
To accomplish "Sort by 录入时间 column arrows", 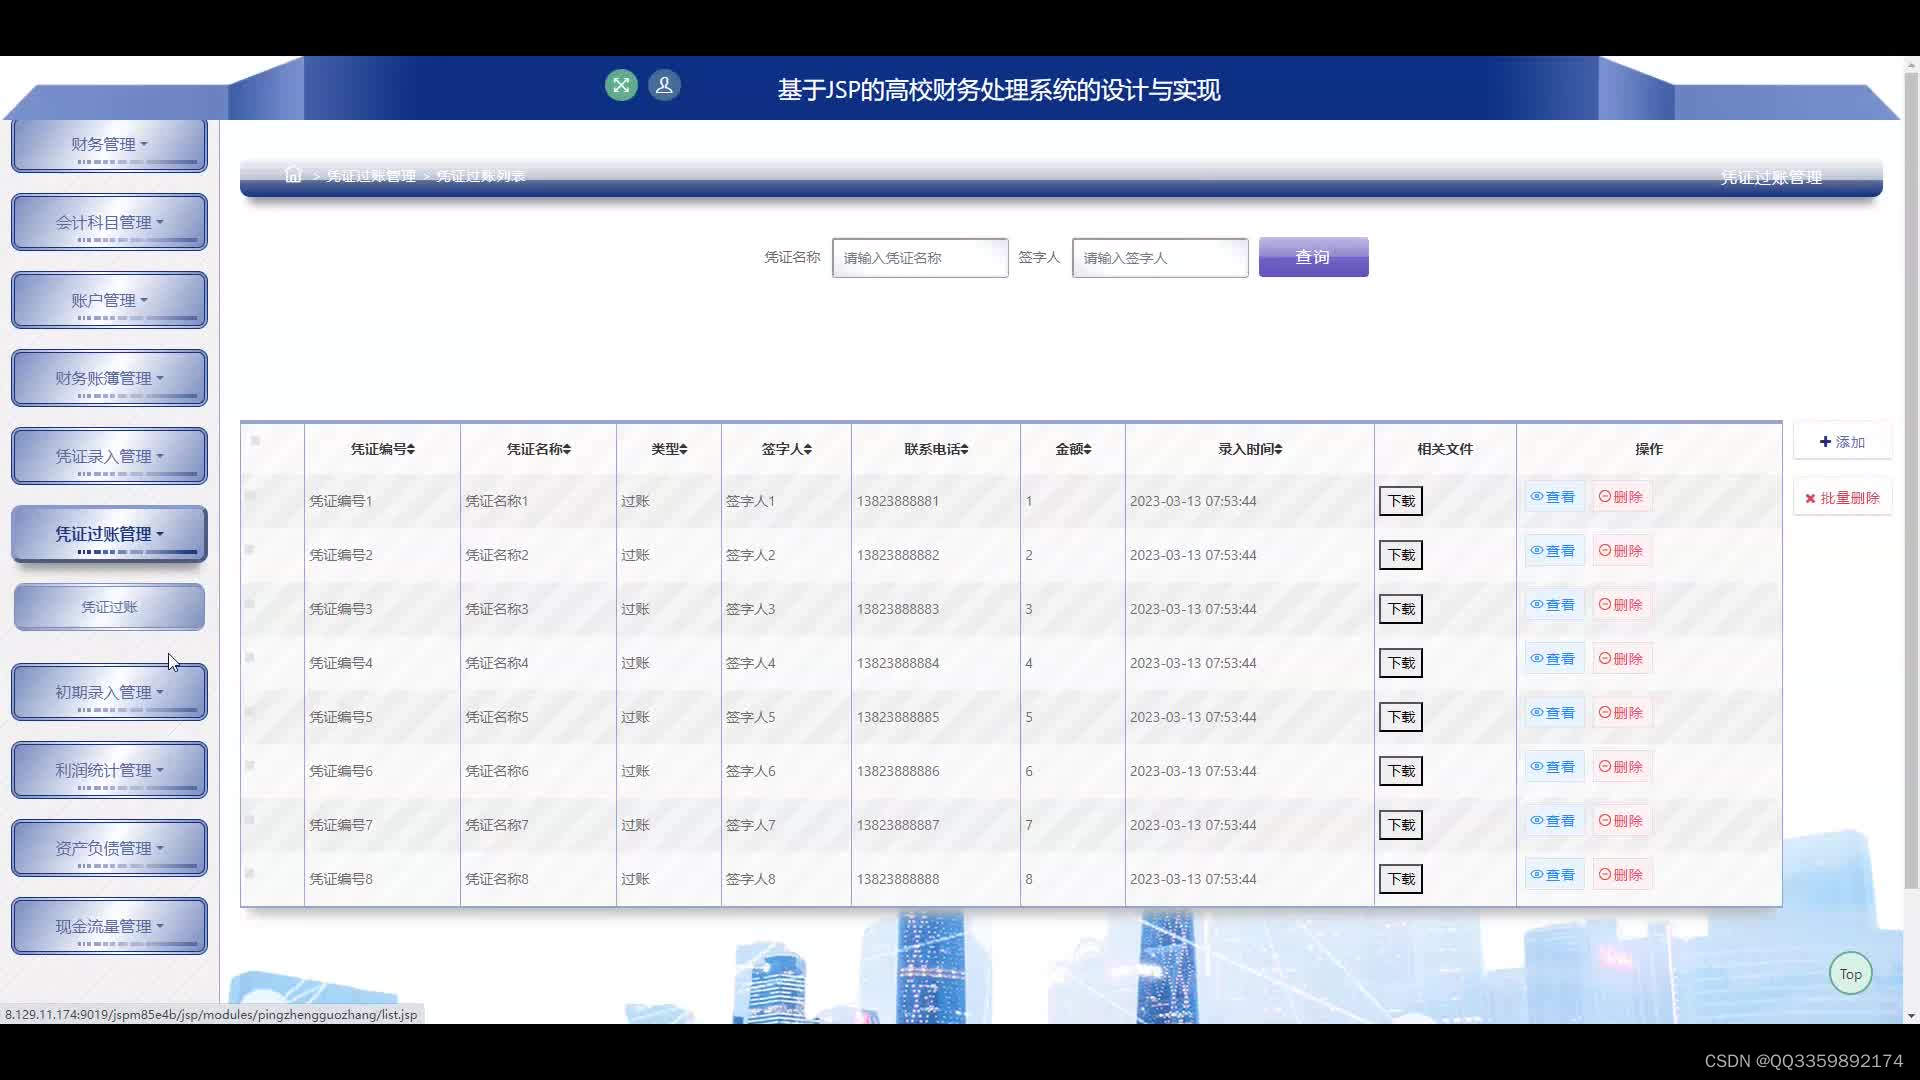I will coord(1278,449).
